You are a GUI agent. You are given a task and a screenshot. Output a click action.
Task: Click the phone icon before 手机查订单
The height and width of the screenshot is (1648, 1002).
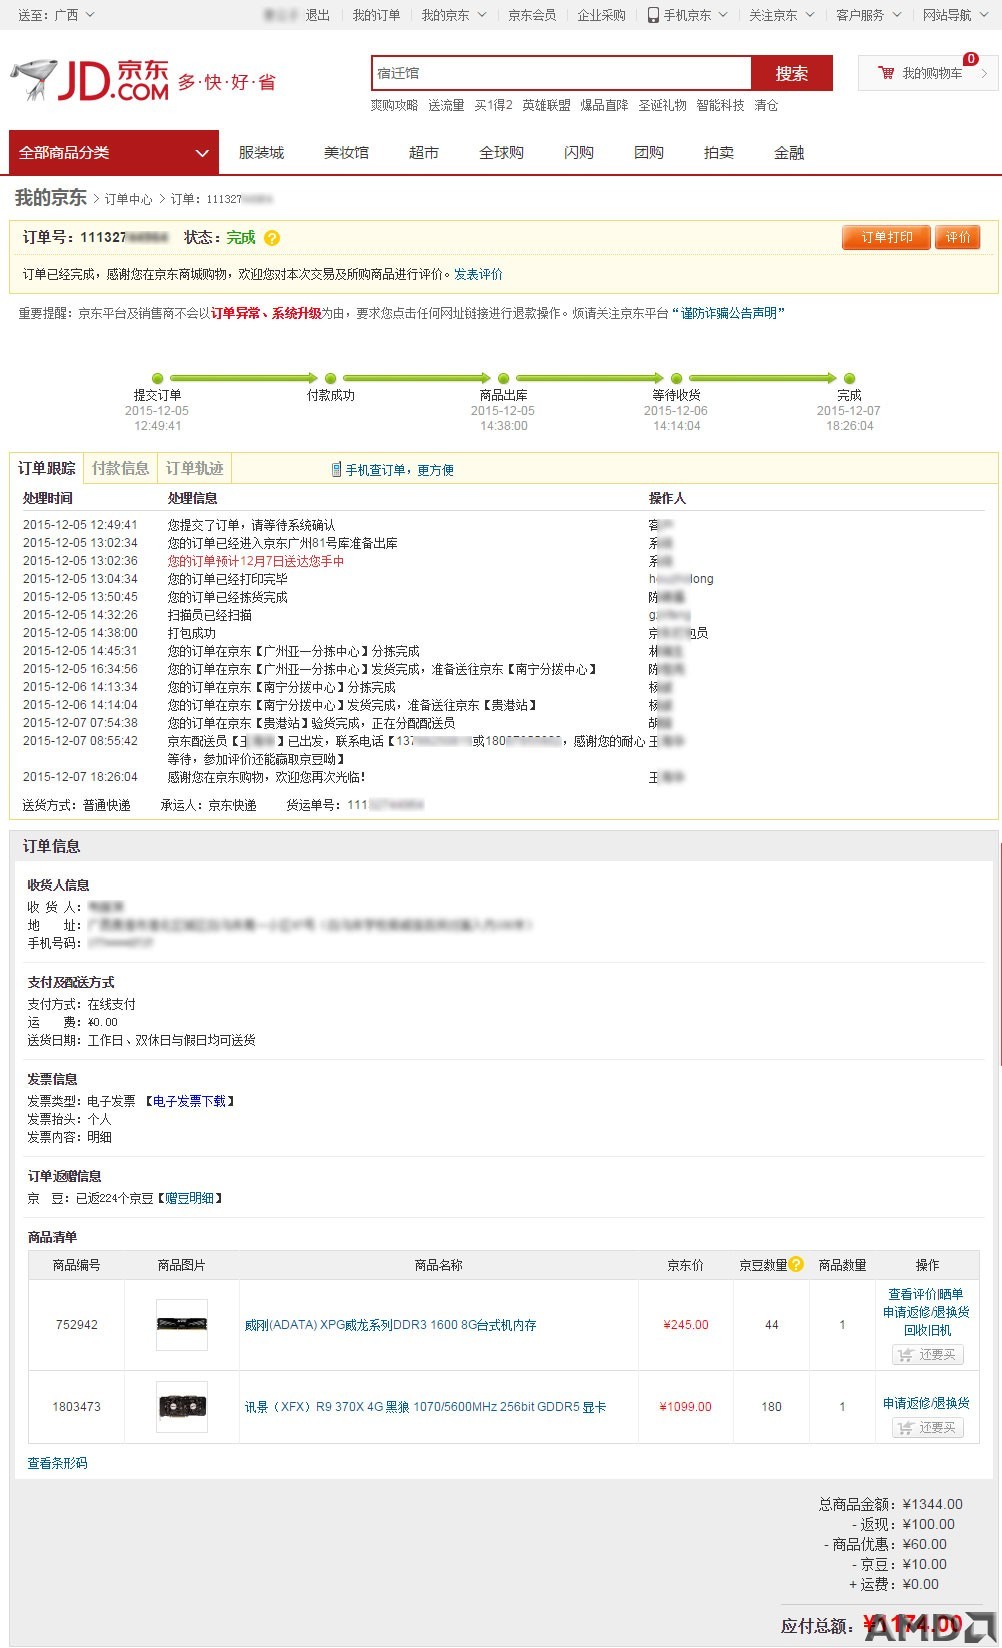click(x=337, y=470)
